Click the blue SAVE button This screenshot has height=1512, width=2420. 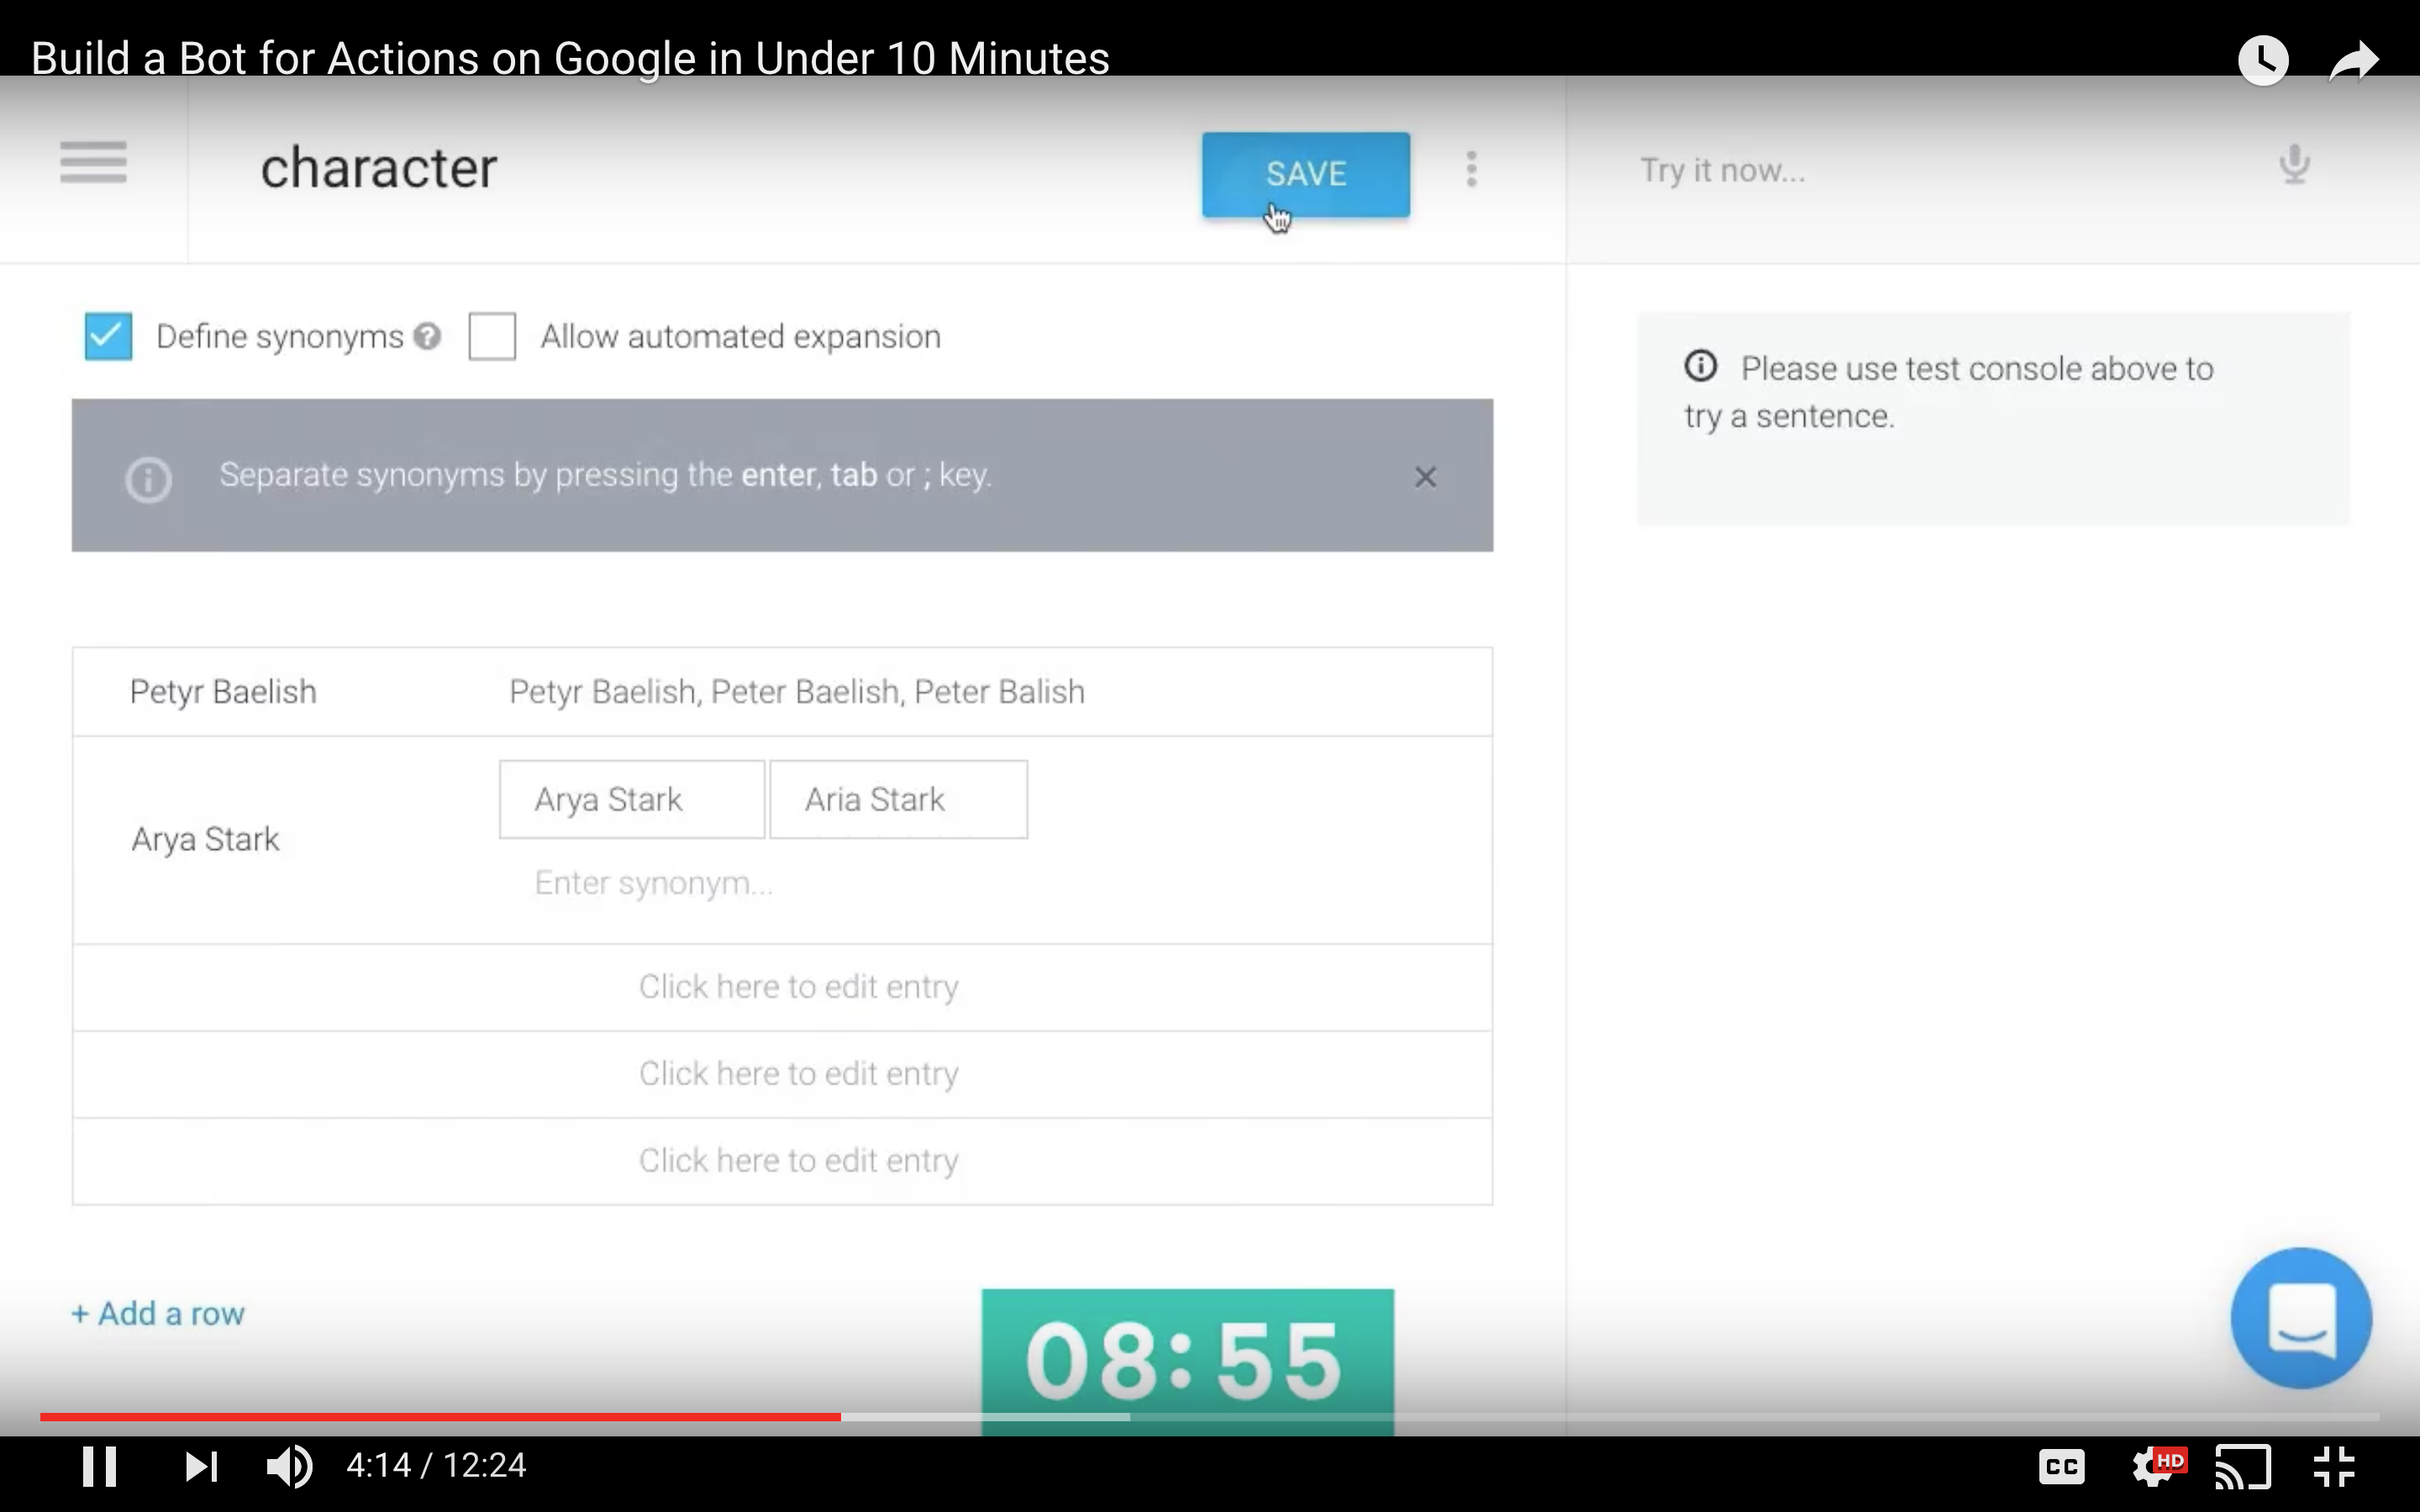coord(1305,174)
